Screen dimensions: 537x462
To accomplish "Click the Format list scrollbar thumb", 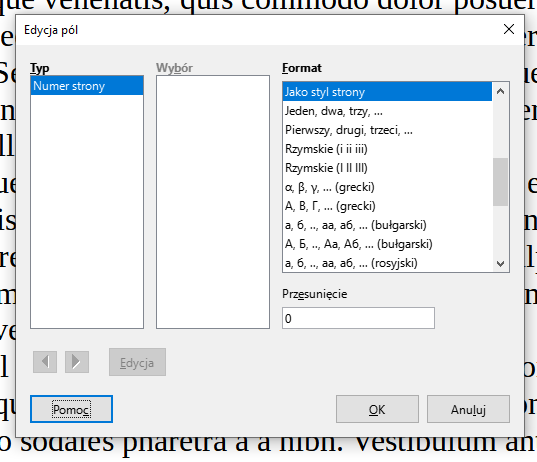I will point(500,182).
